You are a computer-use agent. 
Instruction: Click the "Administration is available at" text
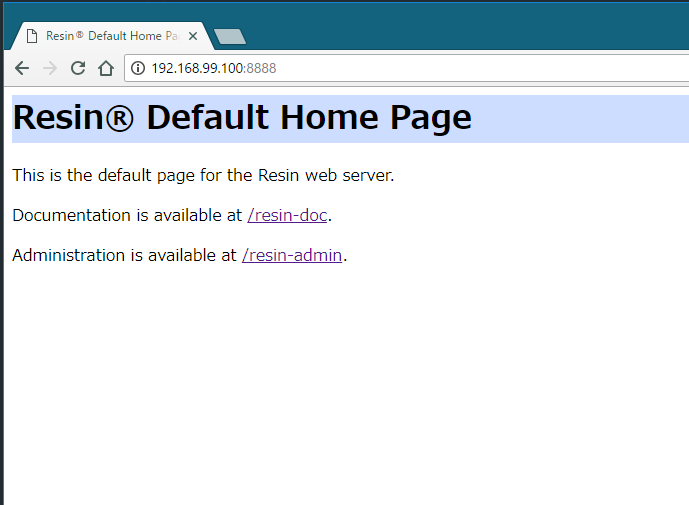click(x=124, y=255)
